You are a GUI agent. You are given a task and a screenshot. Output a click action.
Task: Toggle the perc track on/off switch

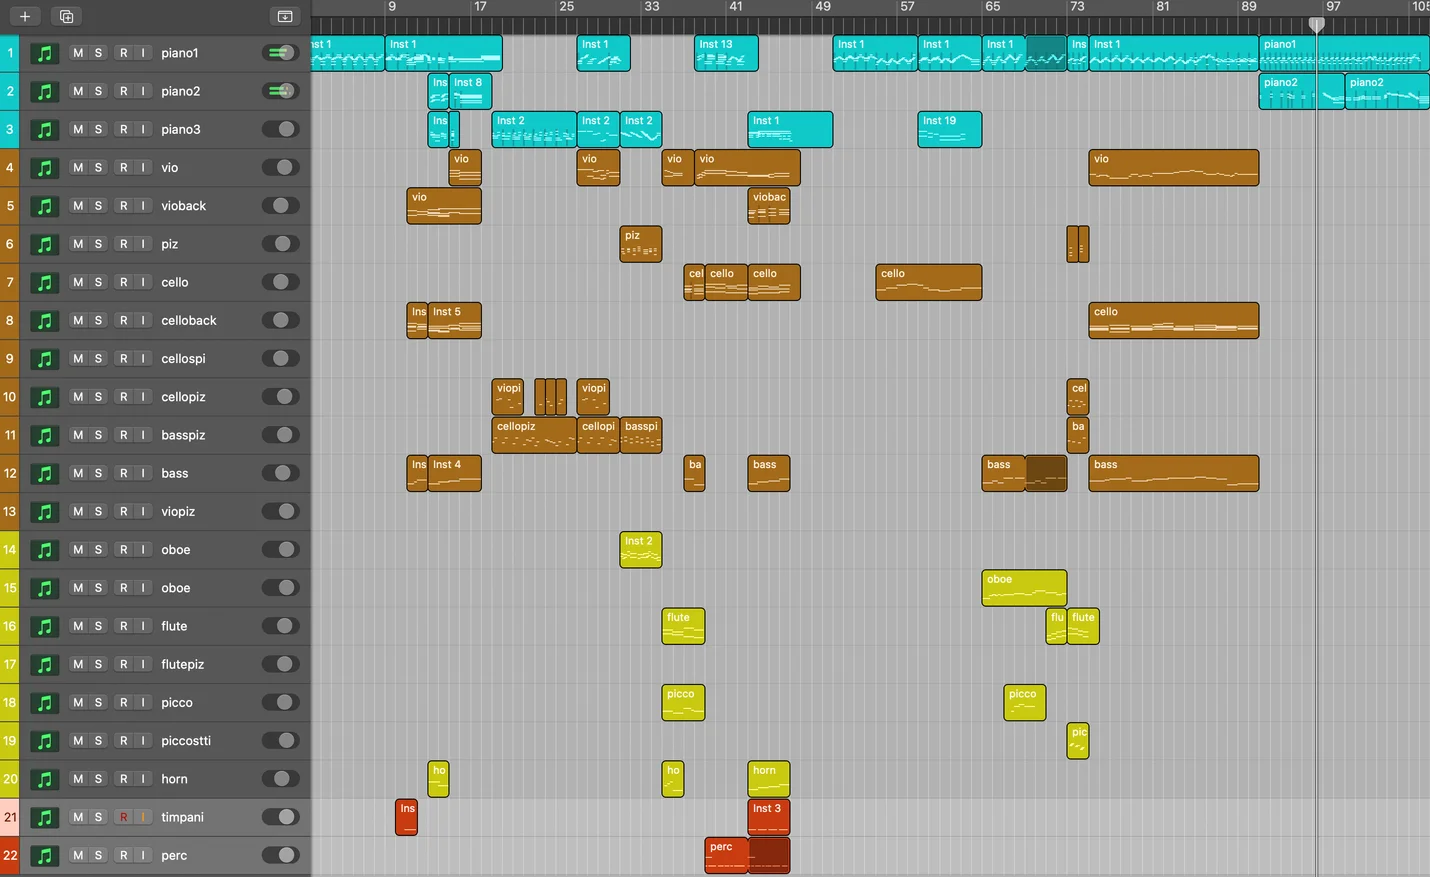(280, 855)
